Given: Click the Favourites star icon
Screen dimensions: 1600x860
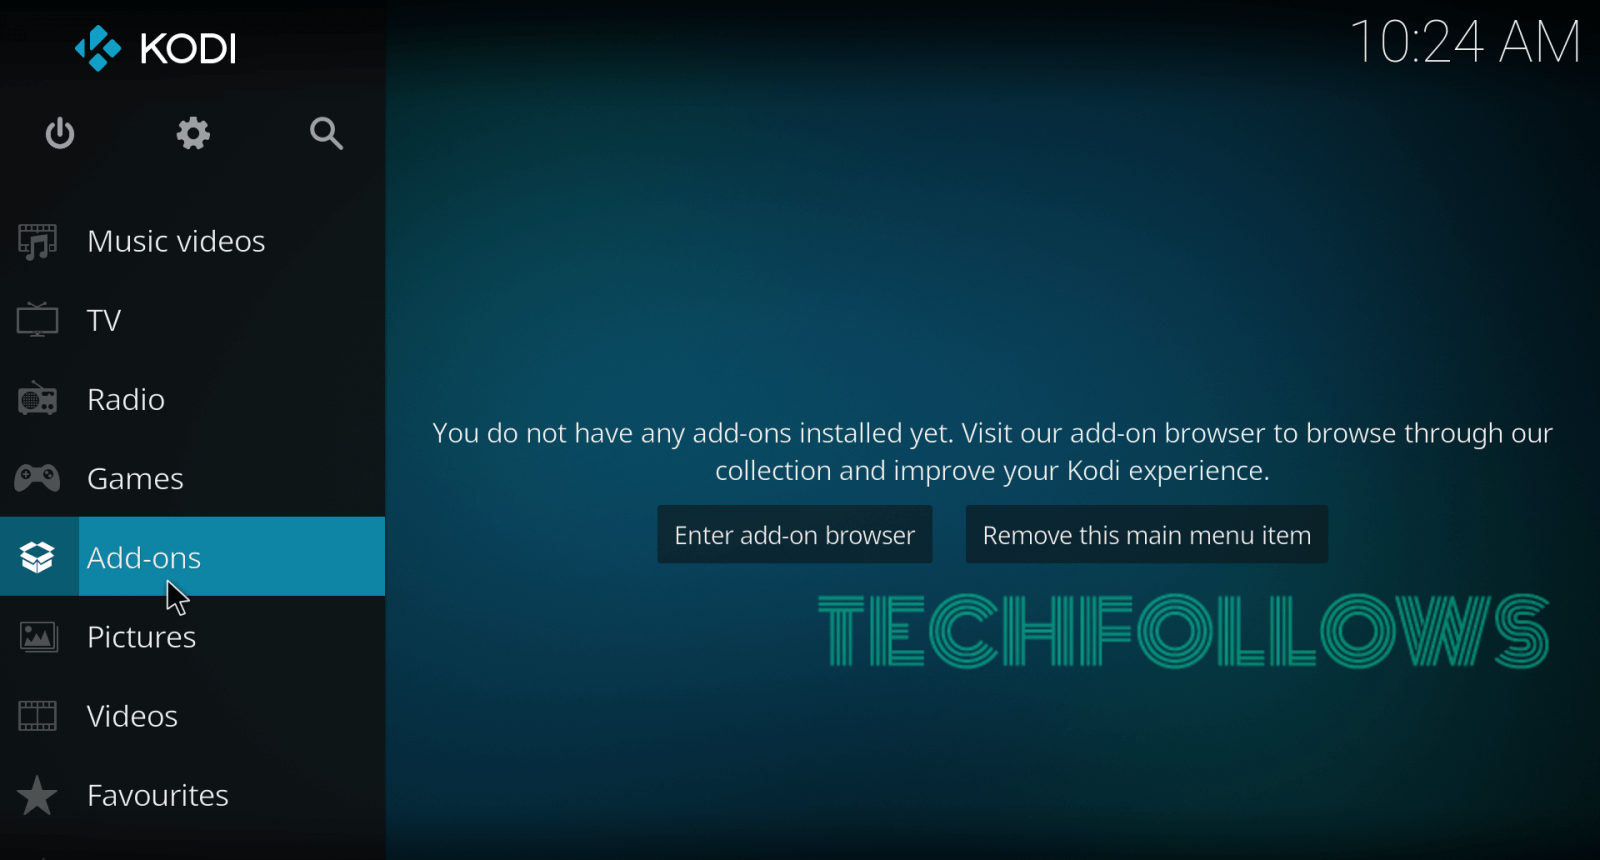Looking at the screenshot, I should (x=38, y=795).
